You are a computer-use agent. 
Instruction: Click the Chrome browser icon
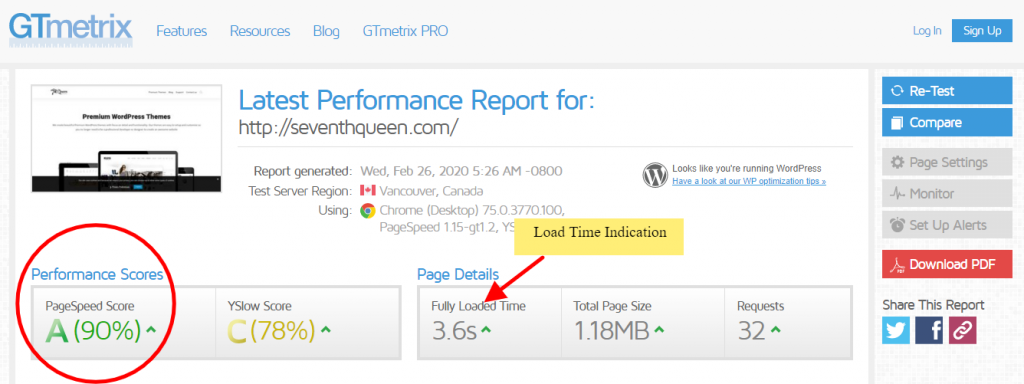367,210
